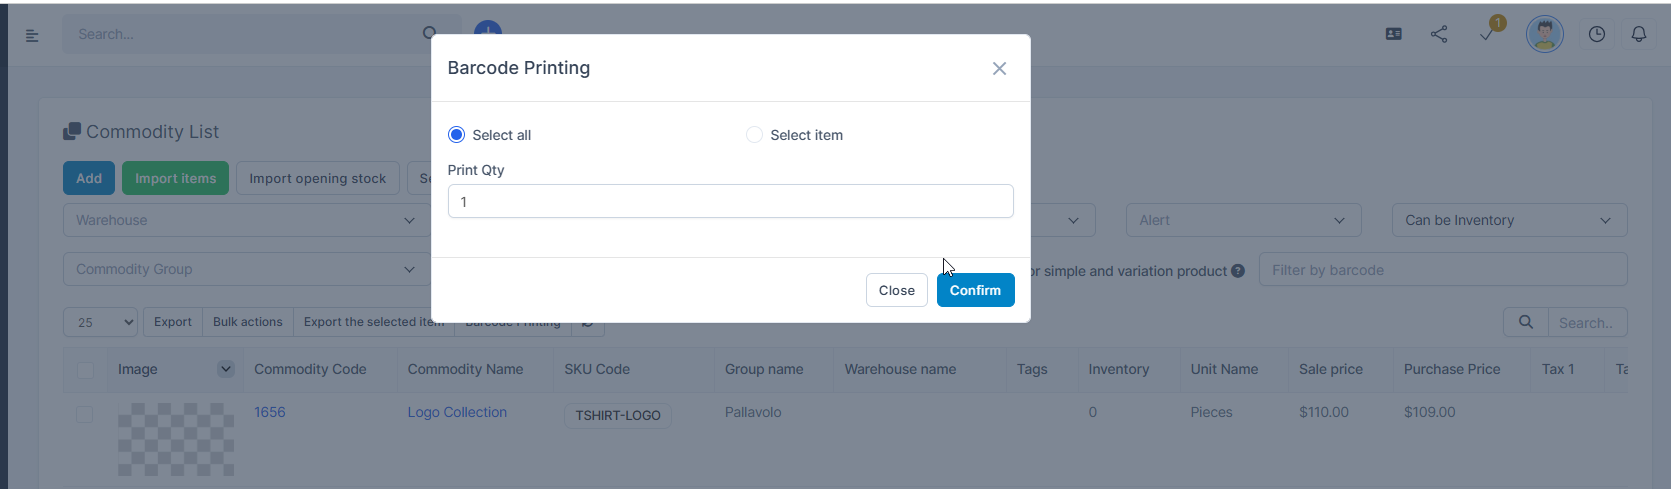Choose the 'Select item' radio option
The image size is (1671, 489).
tap(755, 135)
